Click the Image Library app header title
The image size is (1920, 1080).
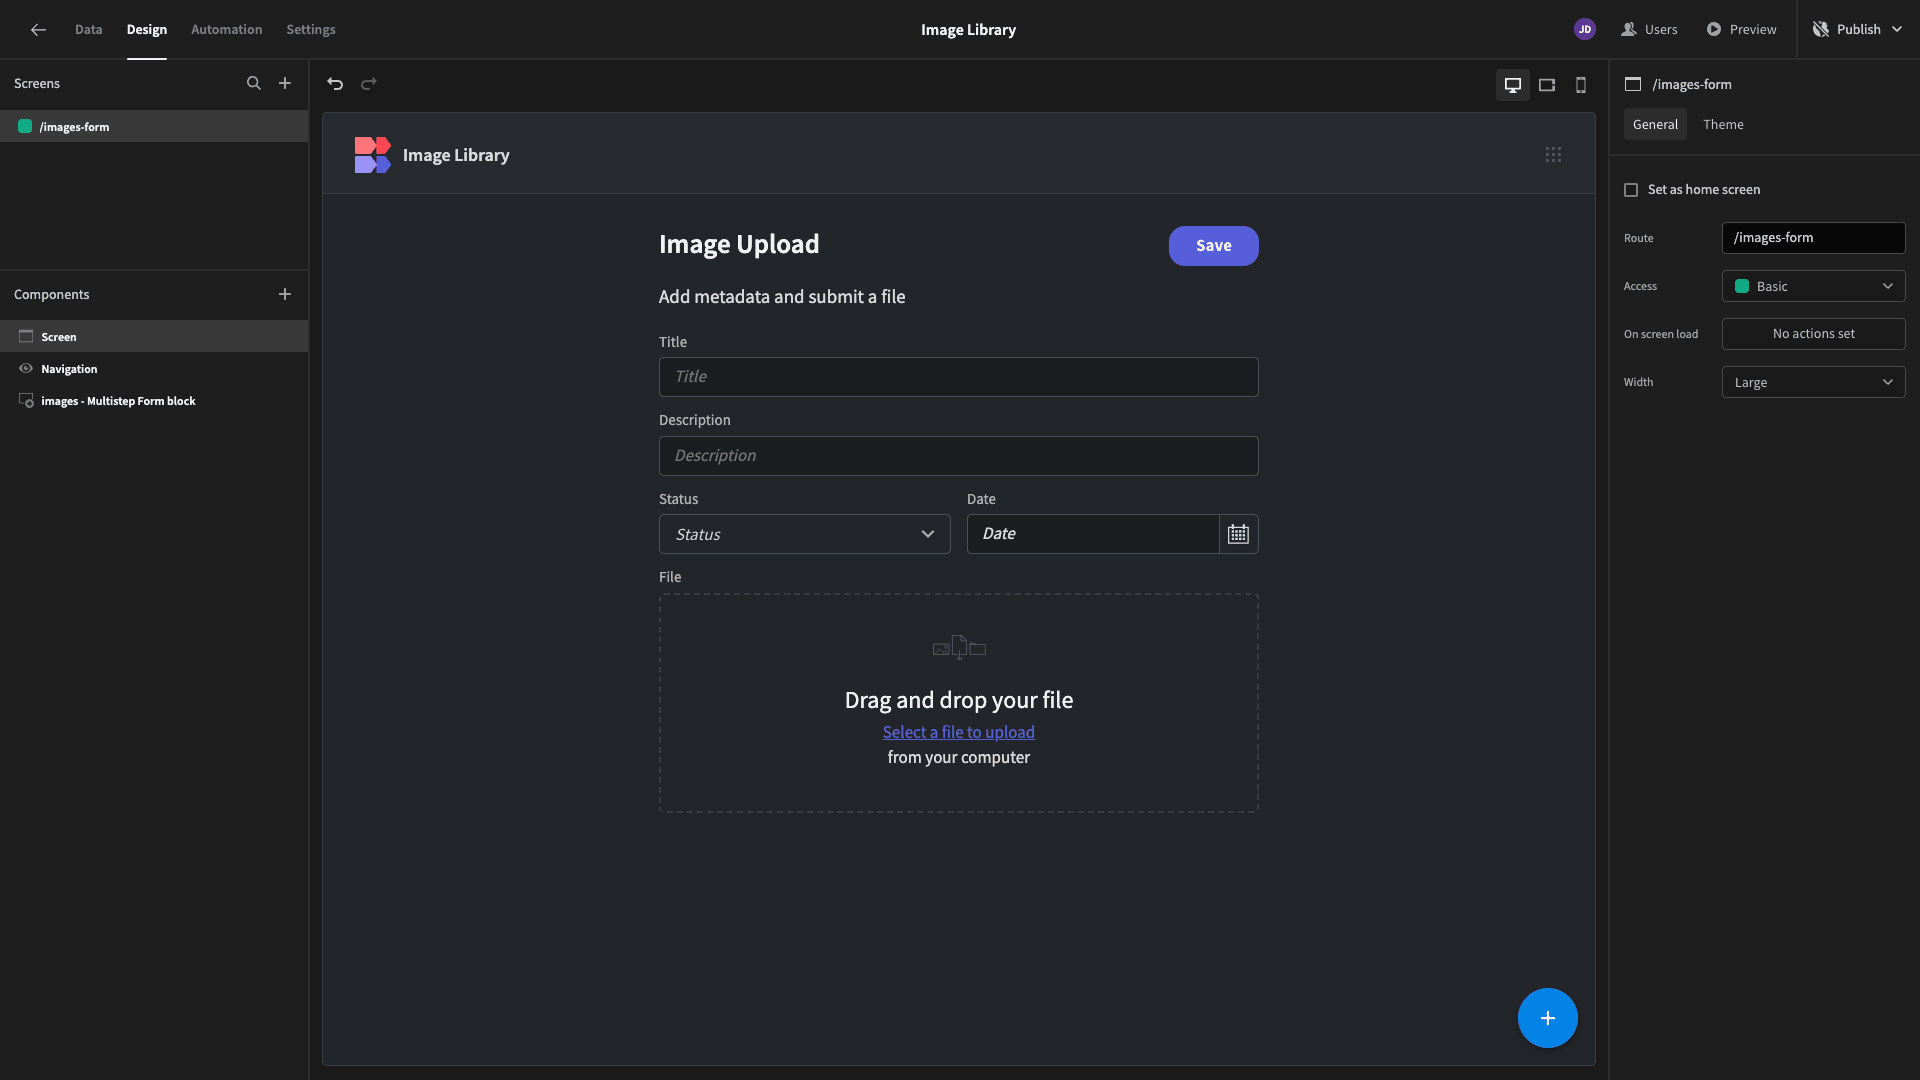(456, 155)
